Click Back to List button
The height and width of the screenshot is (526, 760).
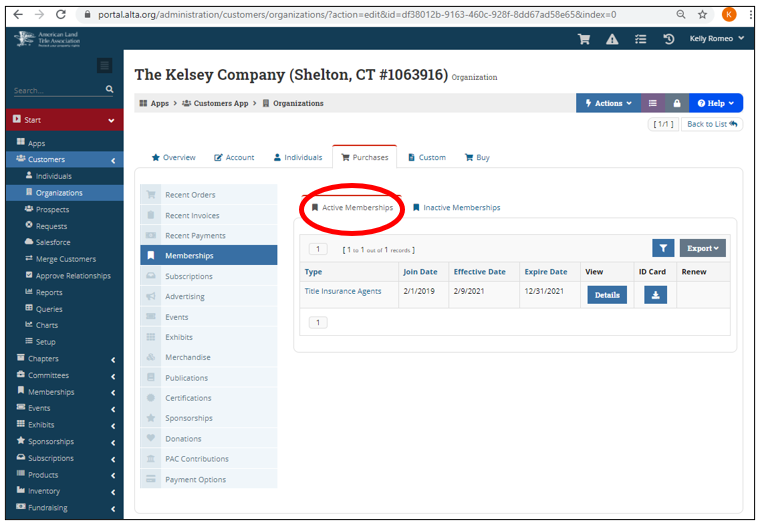[x=712, y=124]
